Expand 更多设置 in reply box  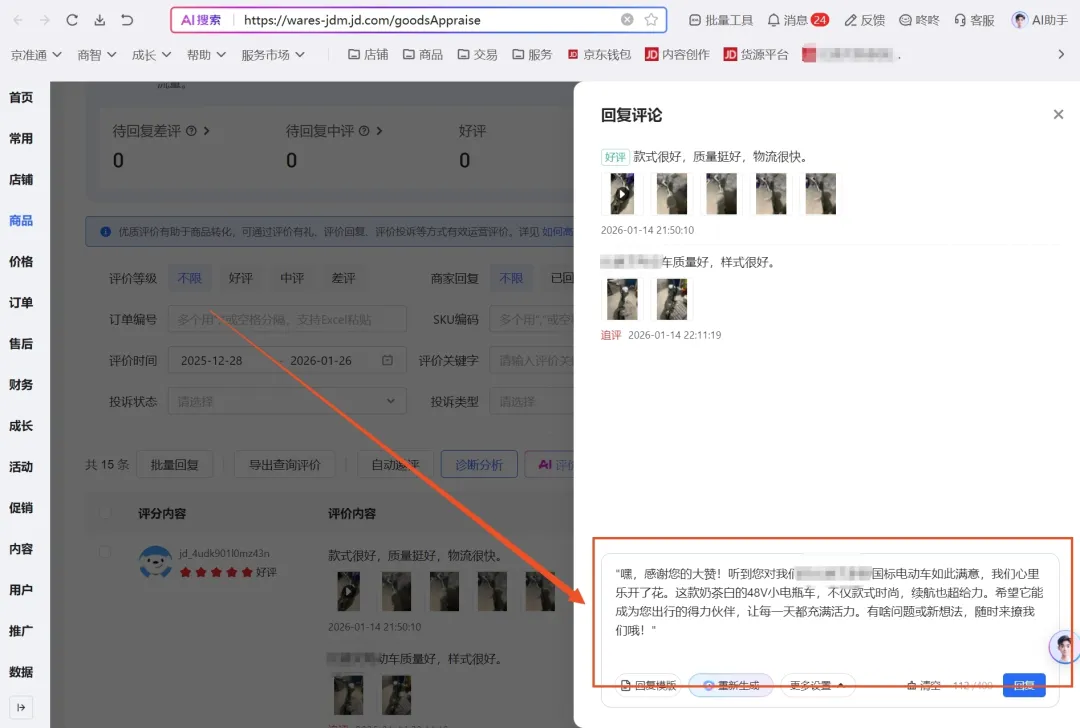coord(817,685)
